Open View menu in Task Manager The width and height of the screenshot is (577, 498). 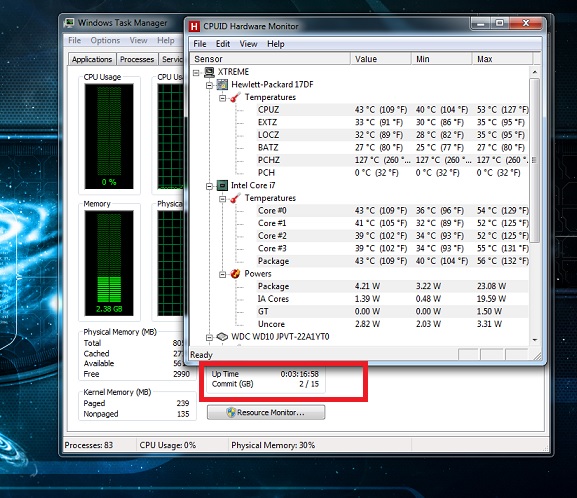coord(138,40)
